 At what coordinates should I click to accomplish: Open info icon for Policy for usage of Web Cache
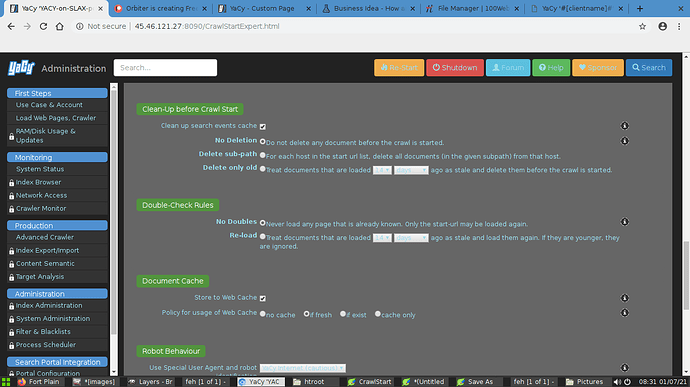[624, 313]
